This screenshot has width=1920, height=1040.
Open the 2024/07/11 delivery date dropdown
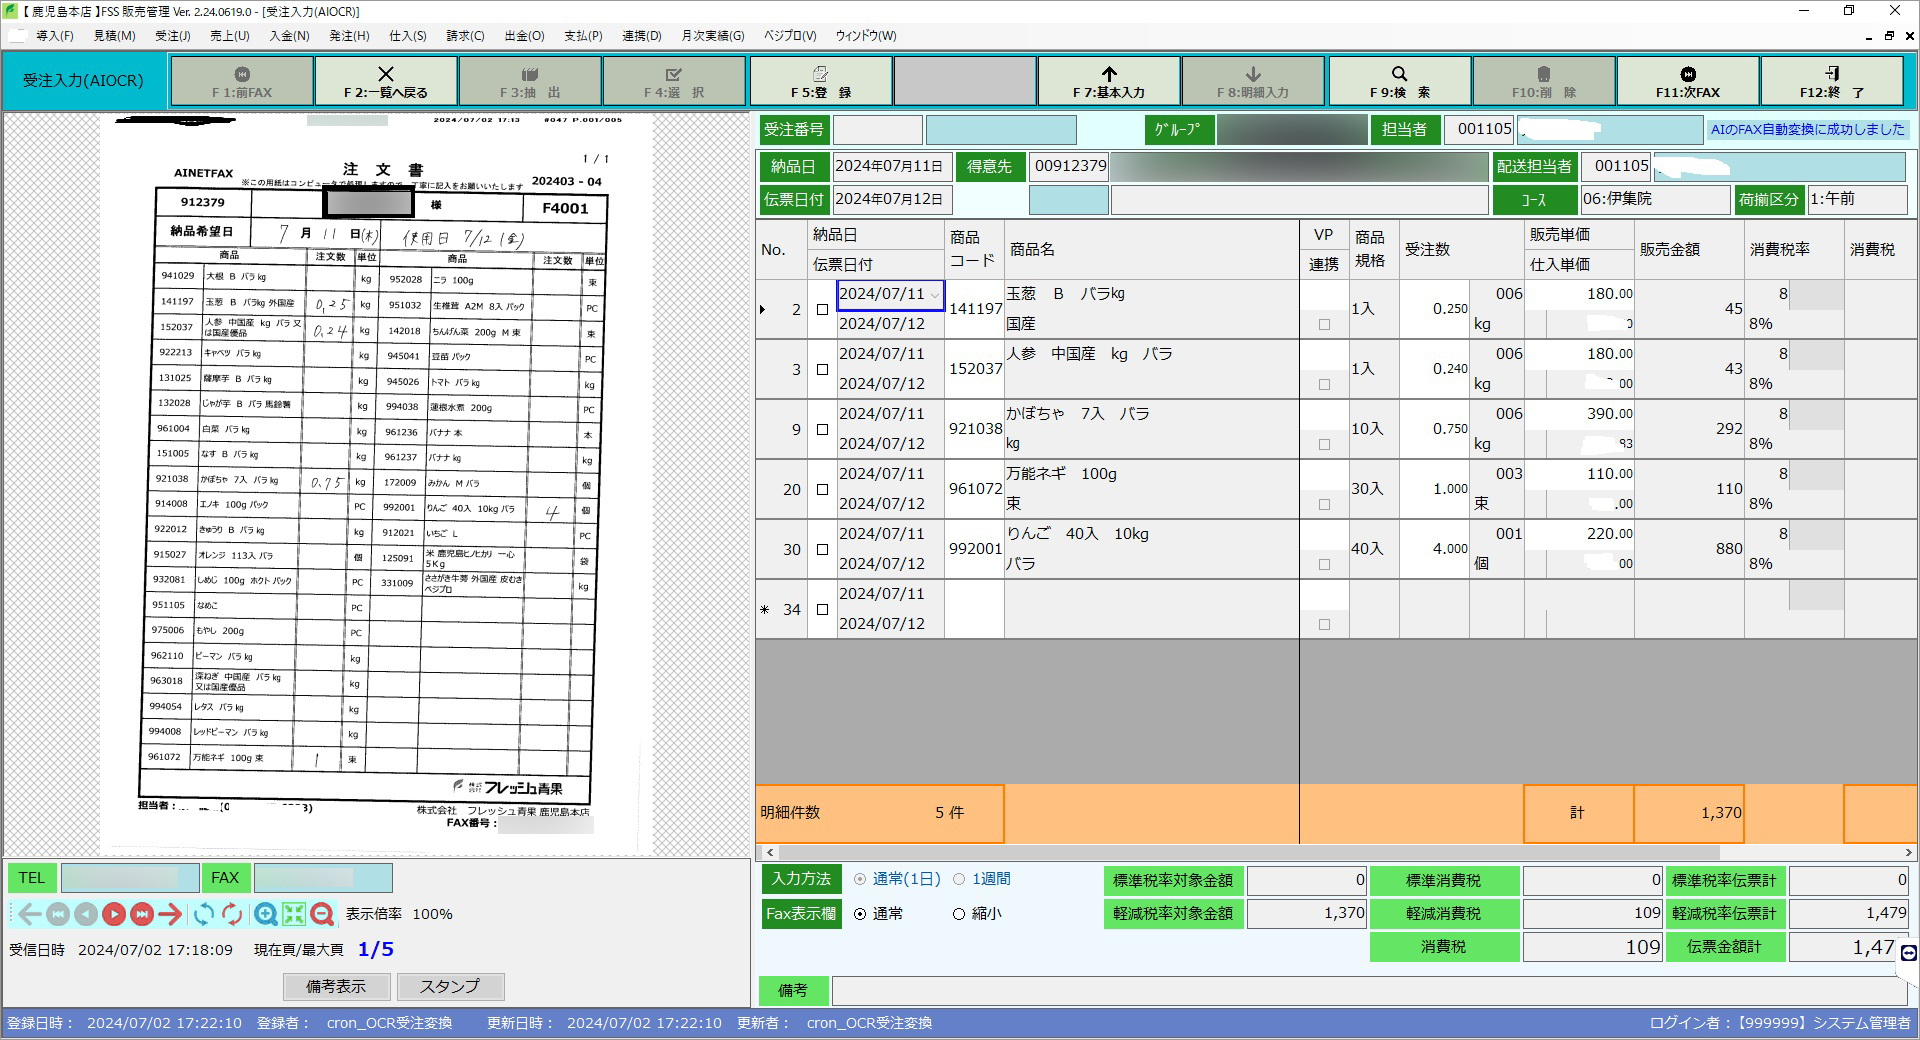coord(935,295)
